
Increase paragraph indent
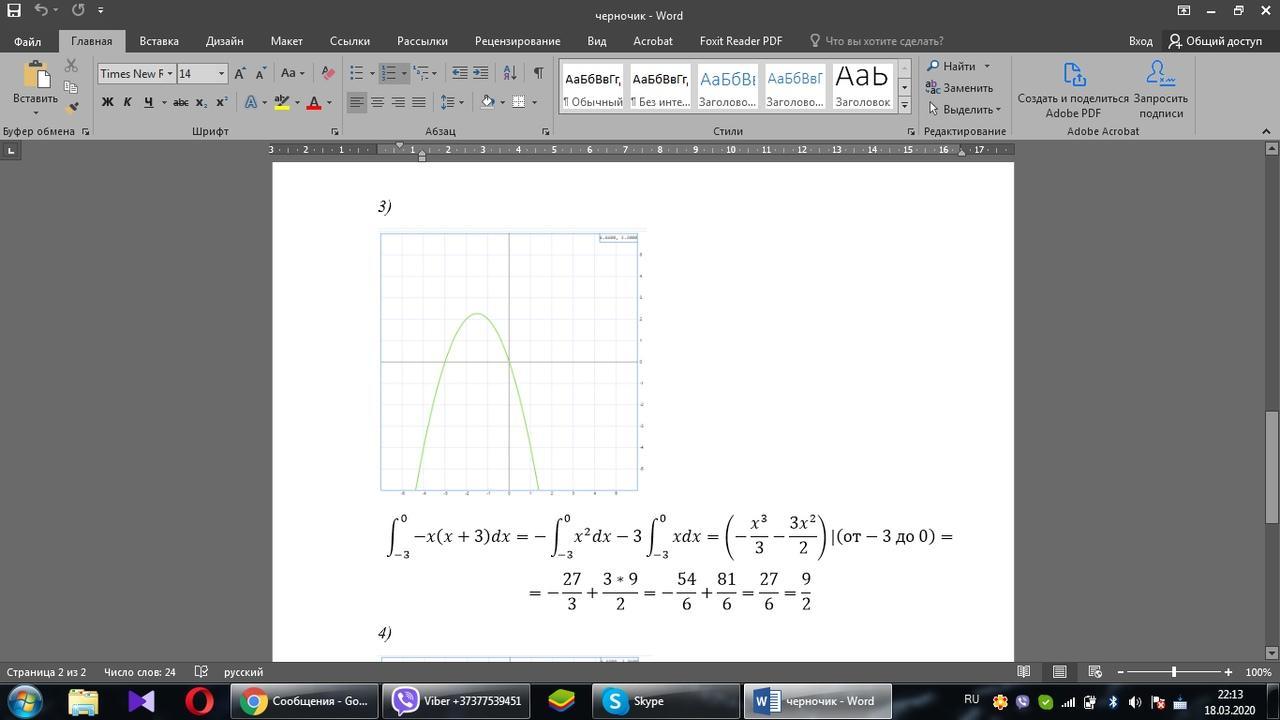point(481,73)
